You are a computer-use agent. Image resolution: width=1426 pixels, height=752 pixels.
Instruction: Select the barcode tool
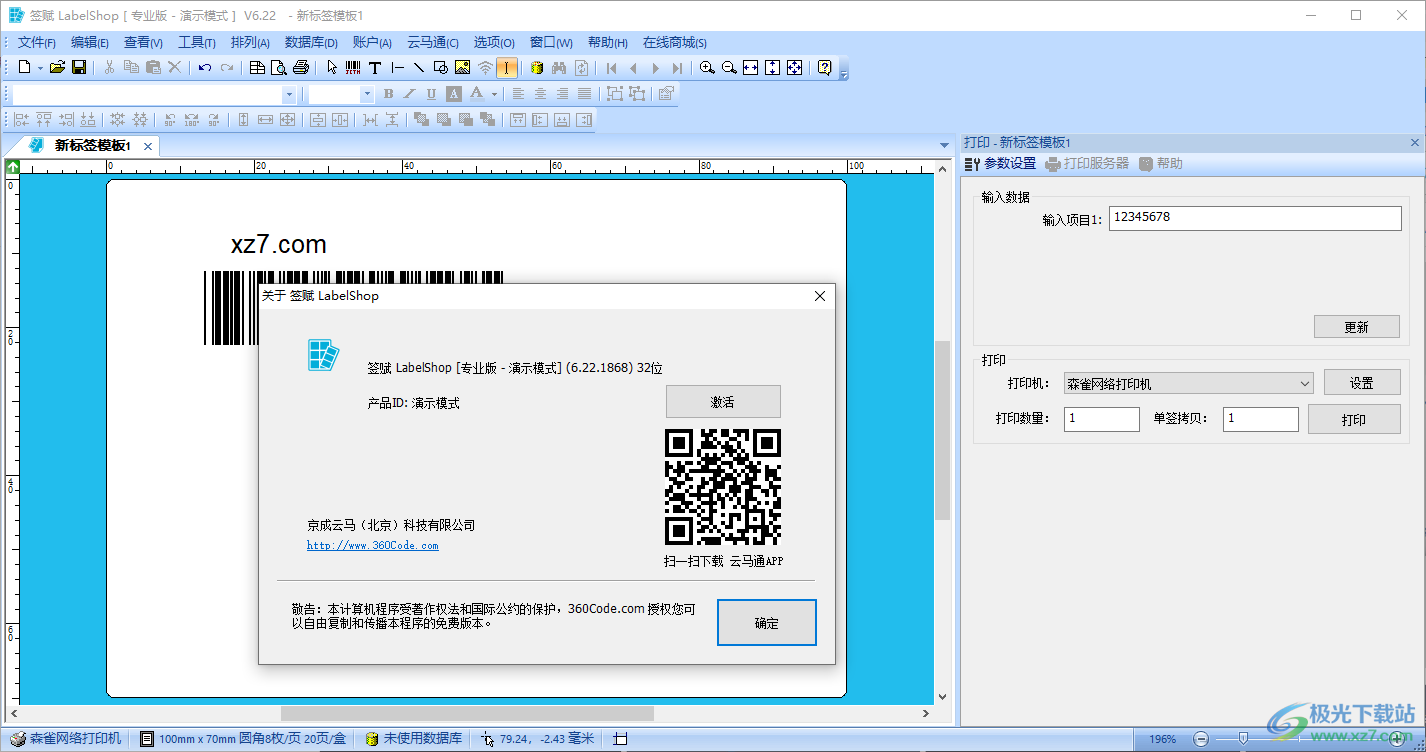(353, 68)
